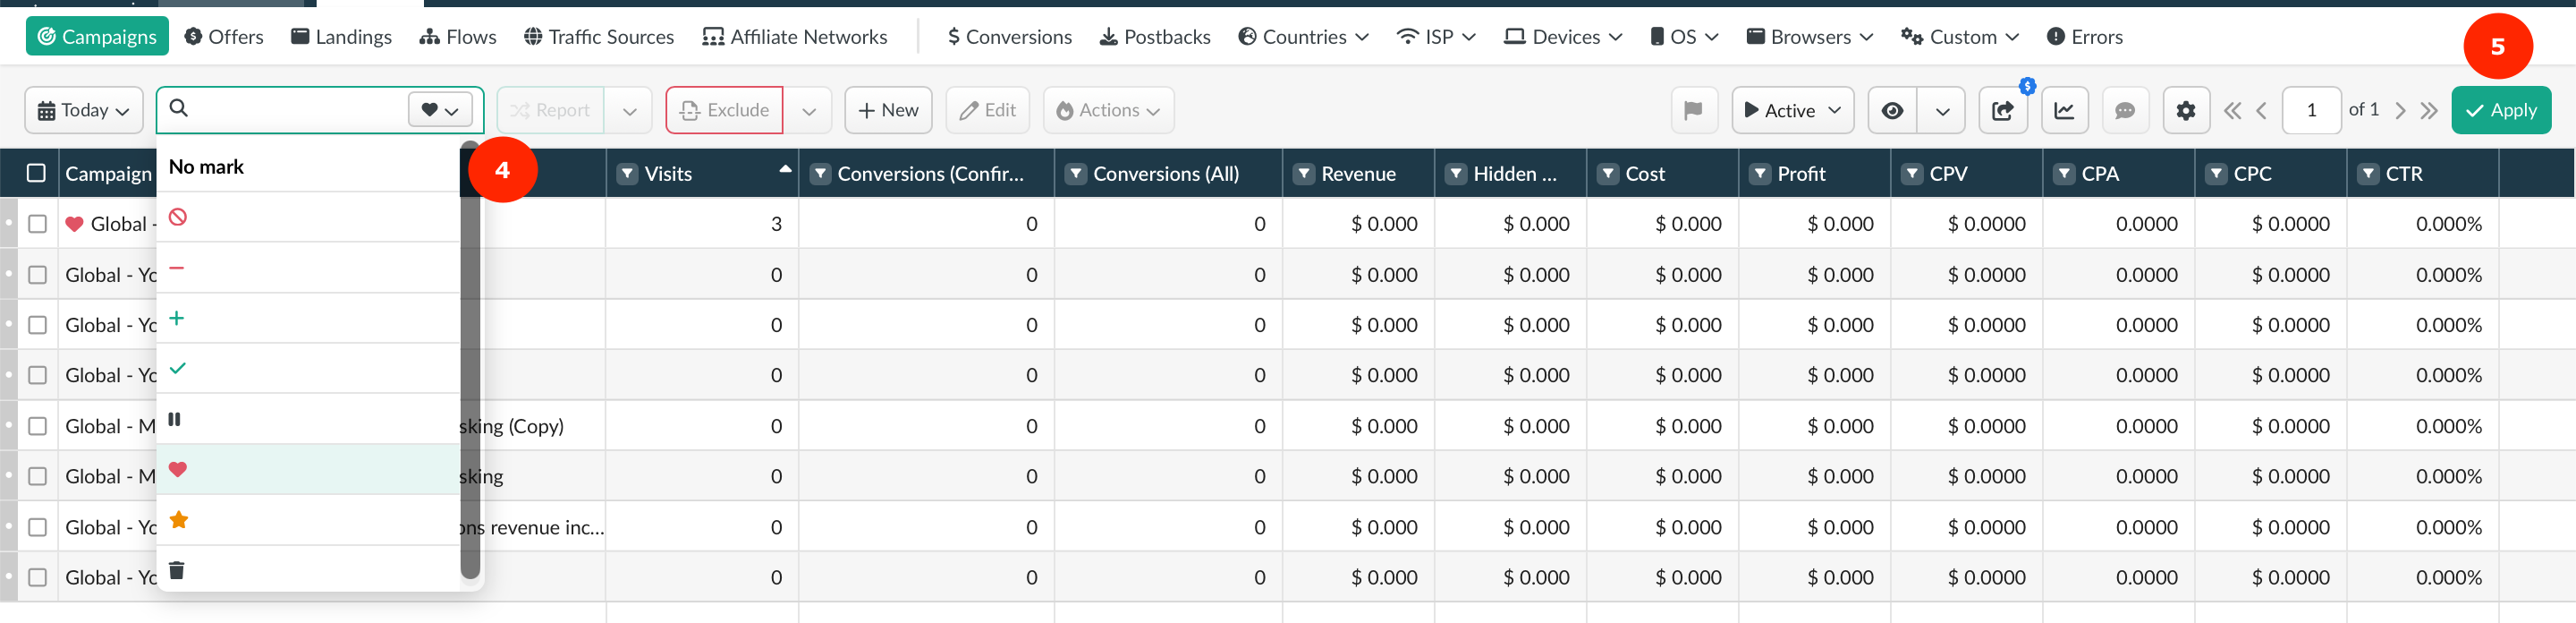
Task: Click the page number input field
Action: click(x=2311, y=110)
